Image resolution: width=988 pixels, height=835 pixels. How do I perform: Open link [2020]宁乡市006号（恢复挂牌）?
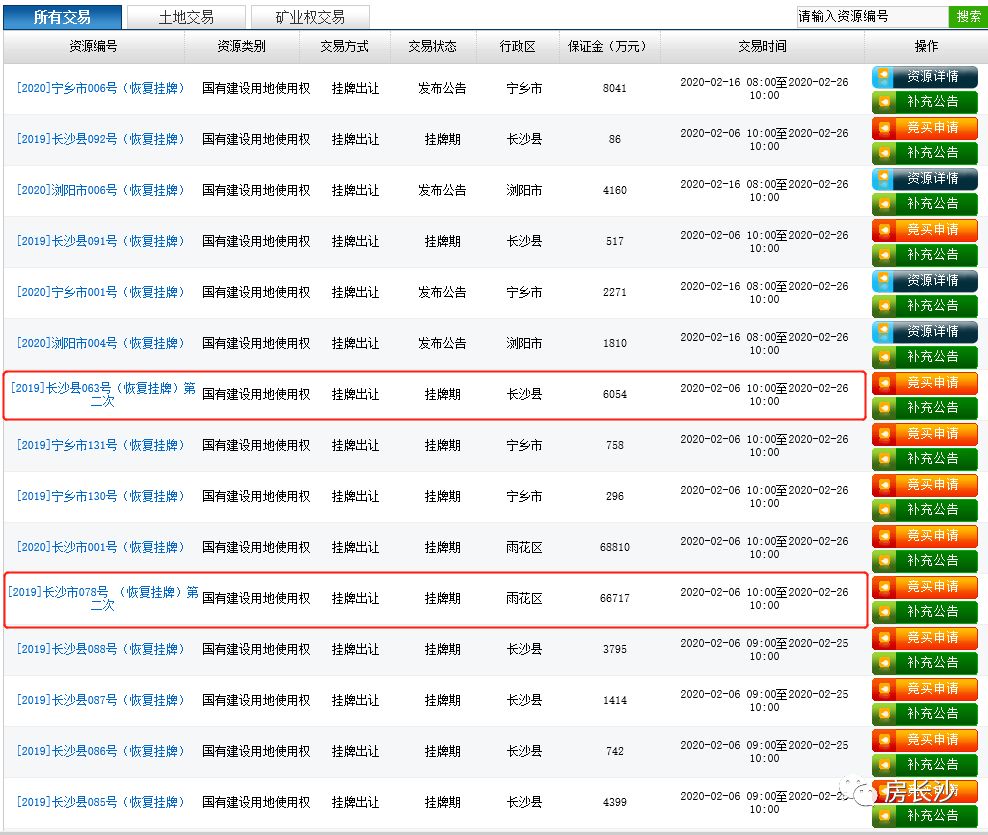pos(101,88)
